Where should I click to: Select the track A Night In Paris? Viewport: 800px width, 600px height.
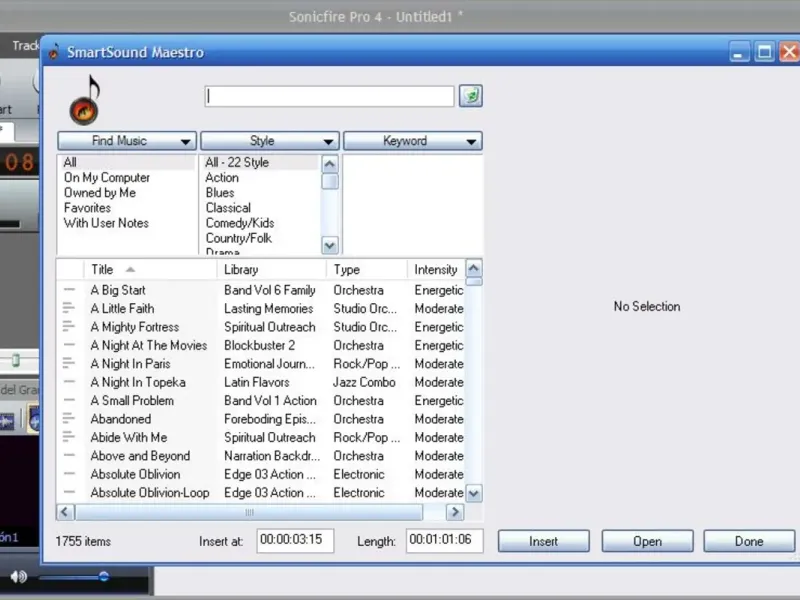130,363
